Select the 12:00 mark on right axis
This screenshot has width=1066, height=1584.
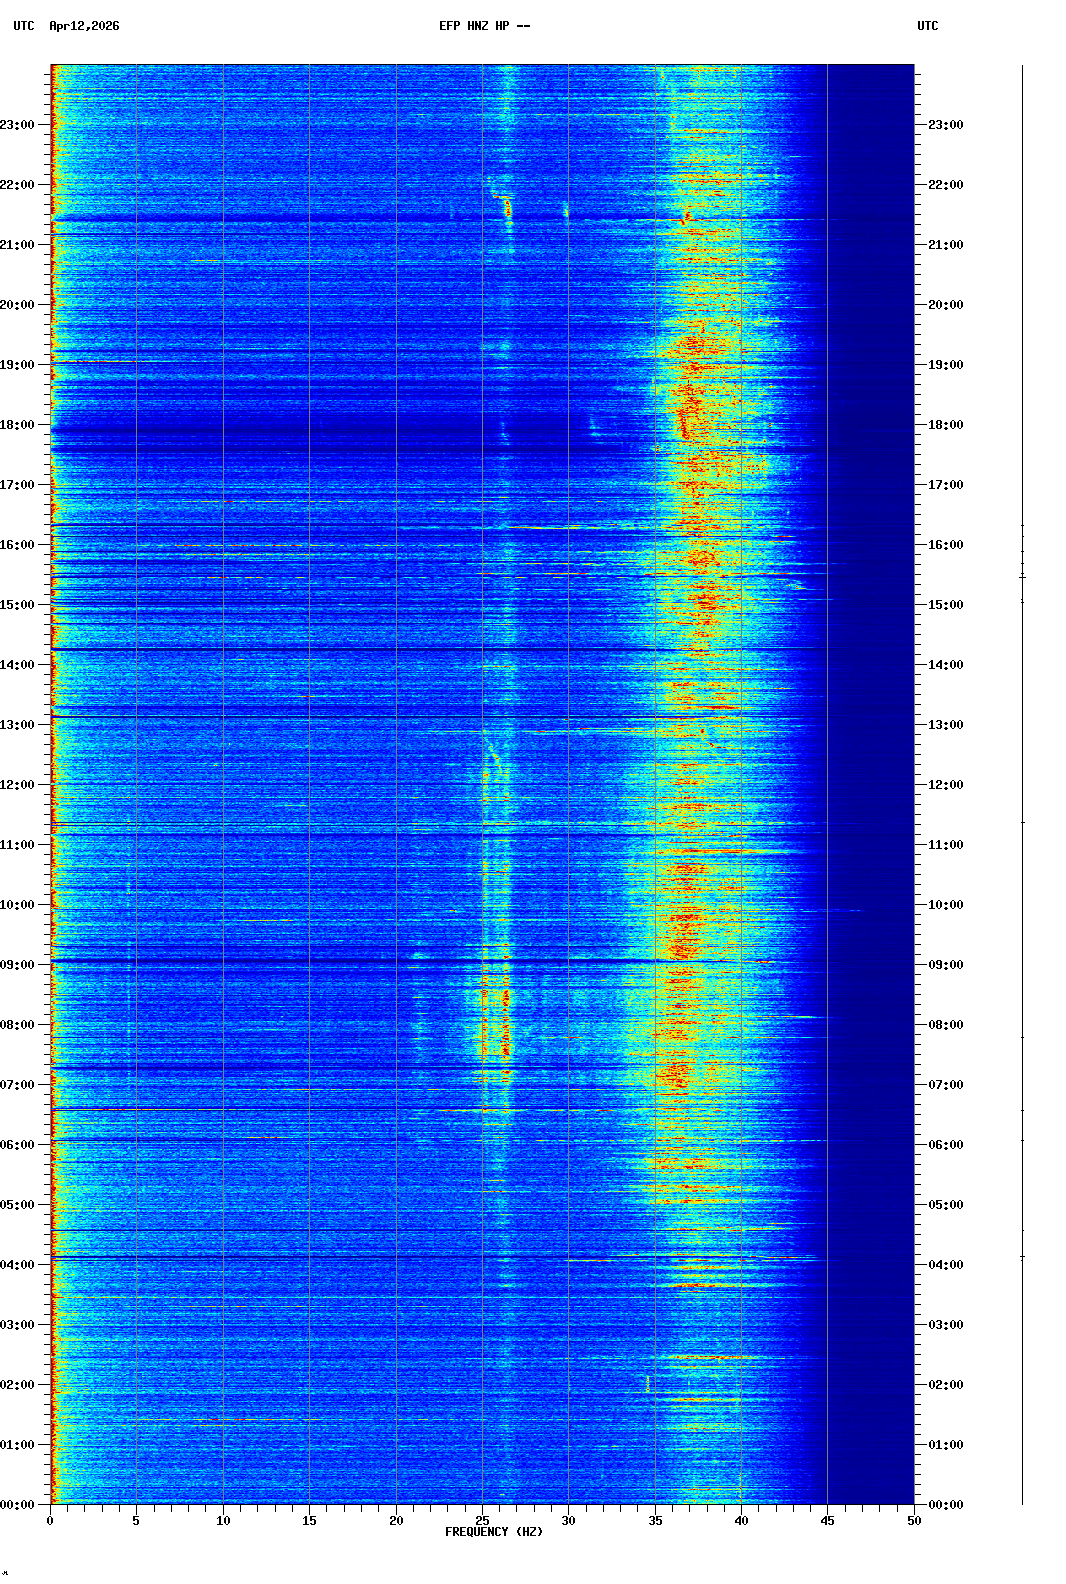(x=945, y=785)
